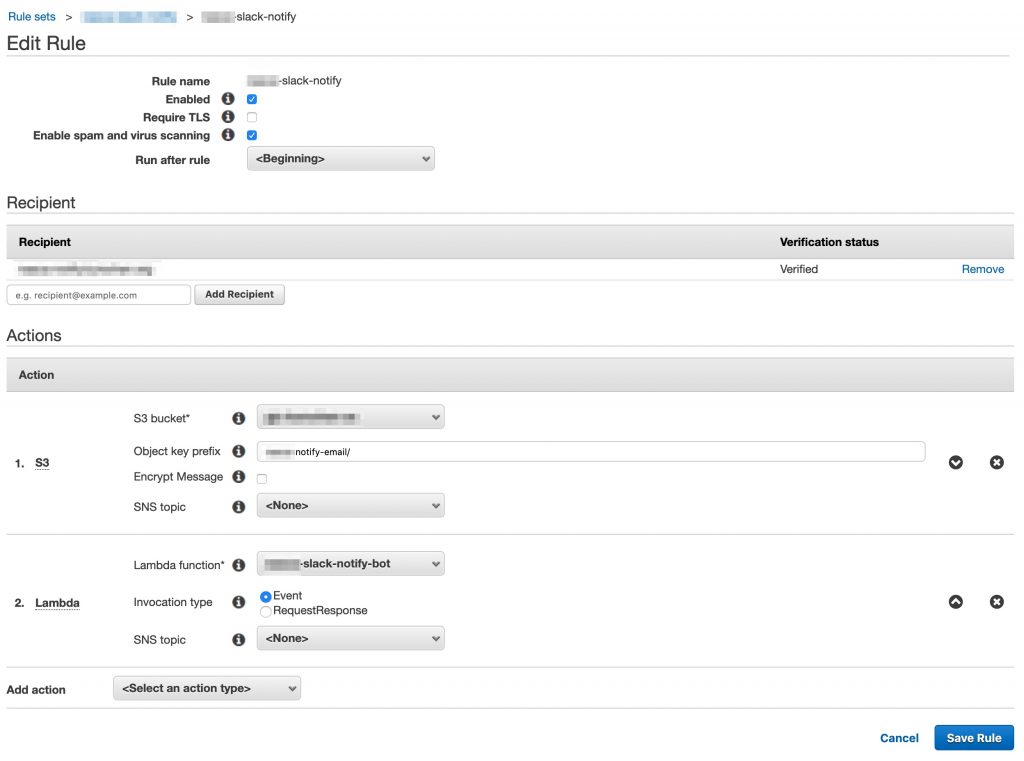This screenshot has height=761, width=1024.
Task: Open the Run after rule dropdown
Action: [340, 158]
